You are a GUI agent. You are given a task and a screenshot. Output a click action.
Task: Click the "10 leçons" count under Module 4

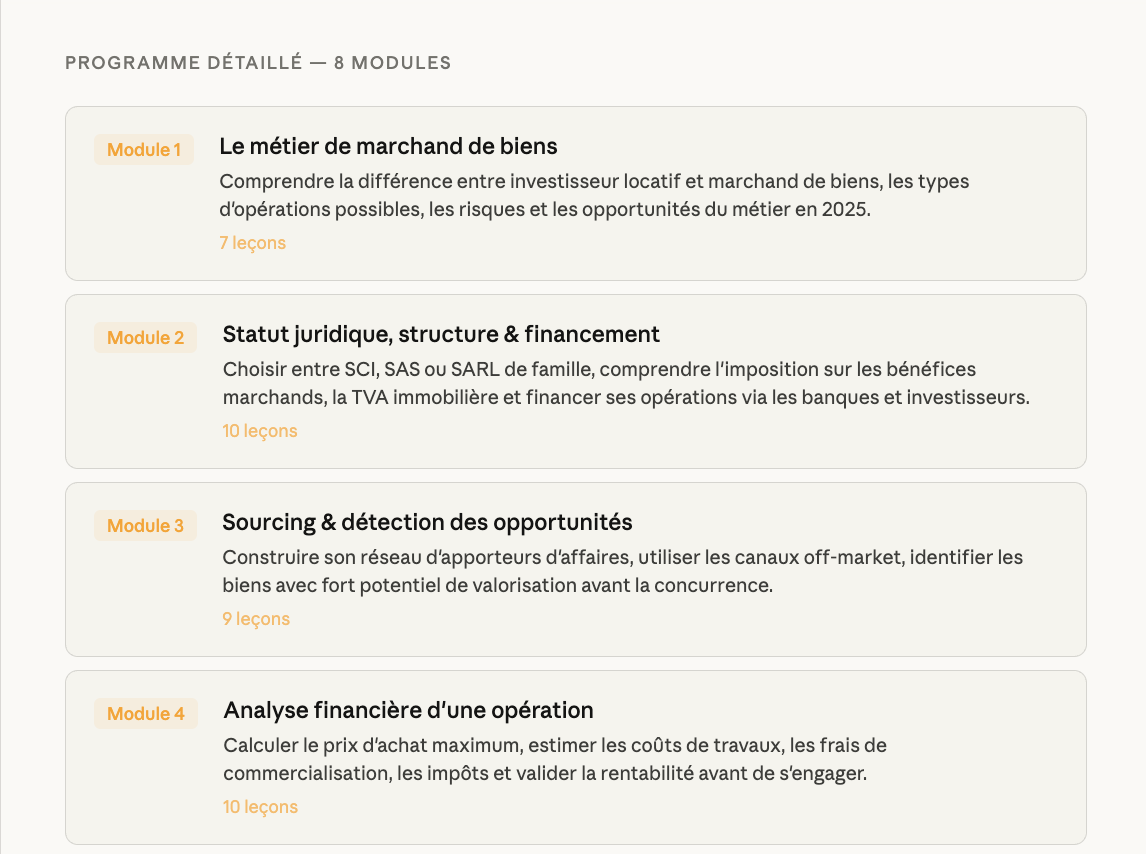click(x=260, y=807)
